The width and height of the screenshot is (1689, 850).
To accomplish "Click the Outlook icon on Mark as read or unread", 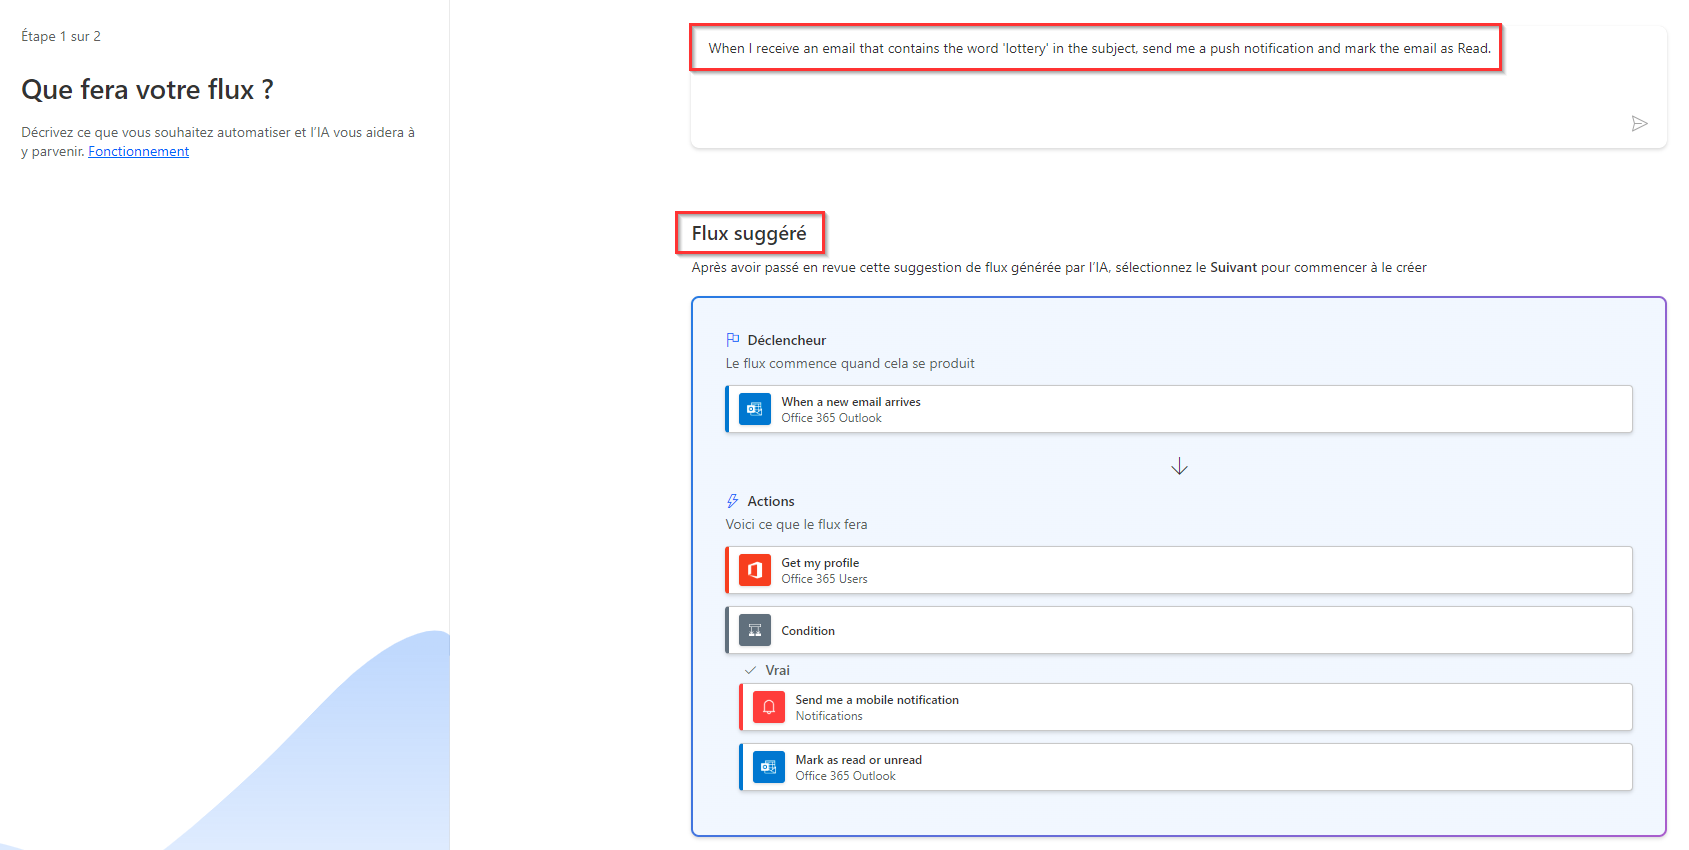I will pyautogui.click(x=769, y=767).
